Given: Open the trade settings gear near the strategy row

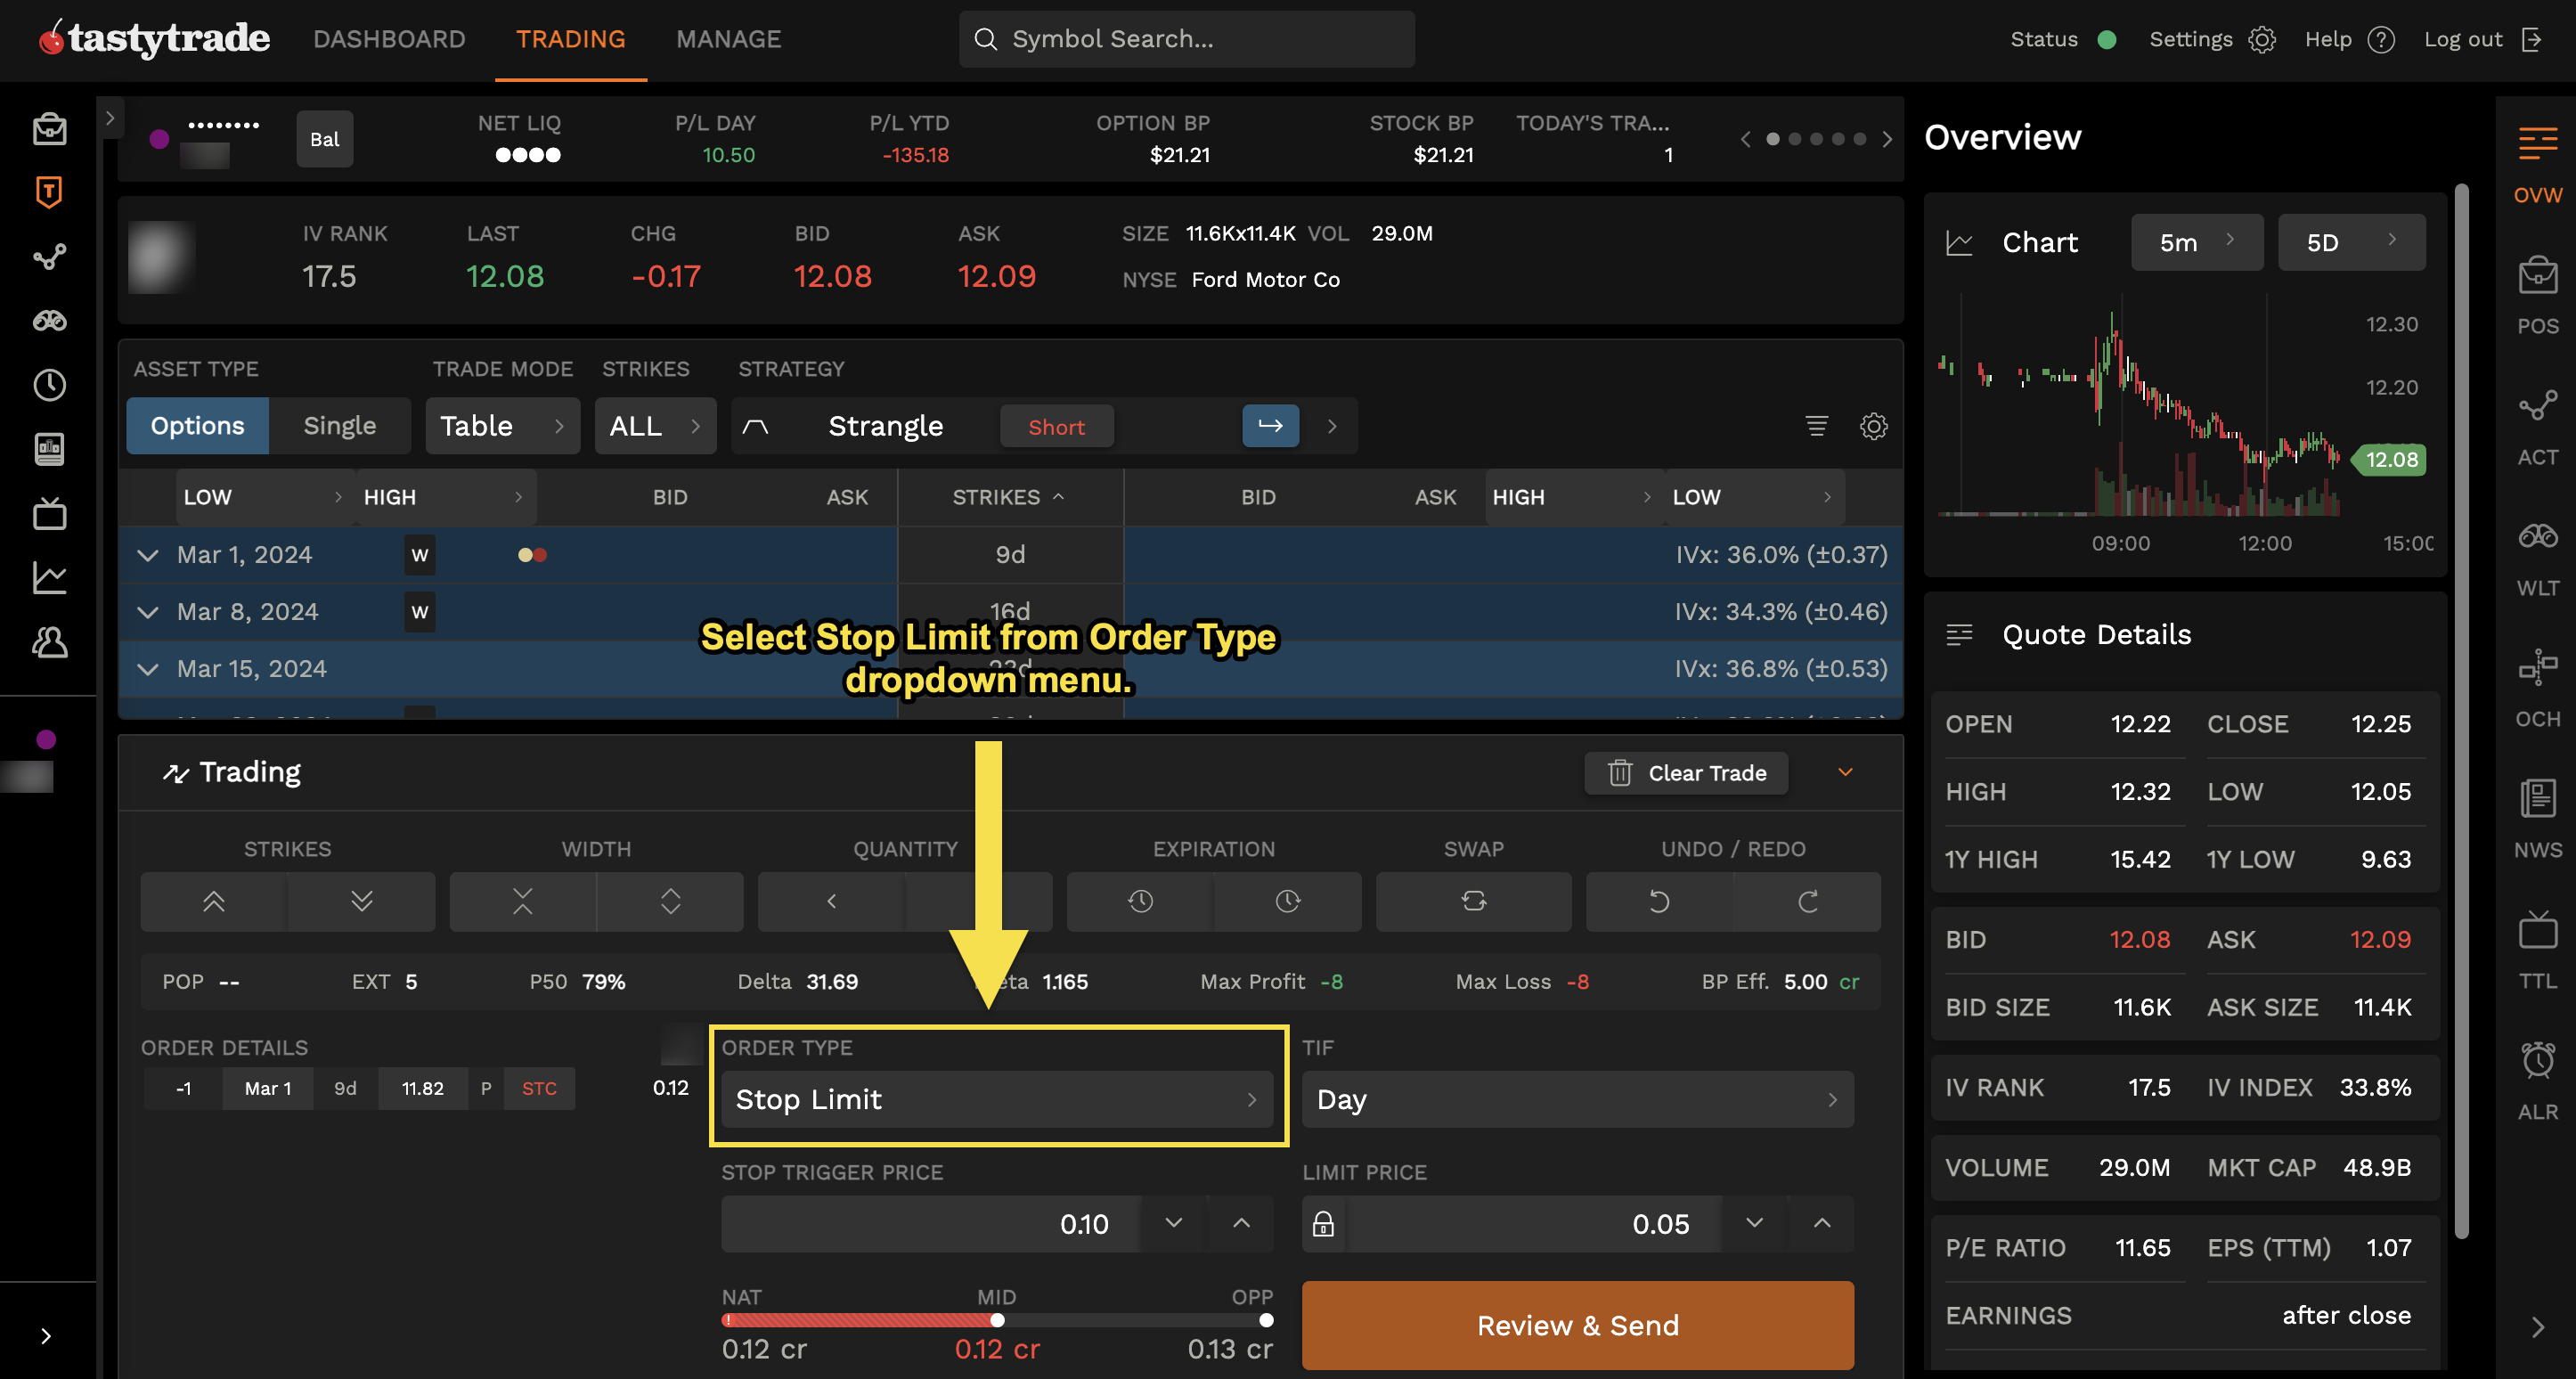Looking at the screenshot, I should (x=1874, y=426).
